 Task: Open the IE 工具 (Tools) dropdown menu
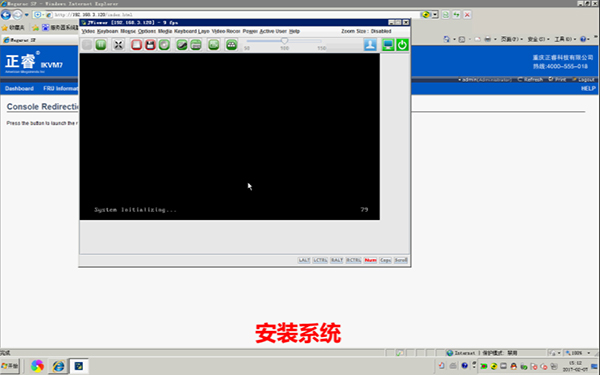(x=565, y=39)
